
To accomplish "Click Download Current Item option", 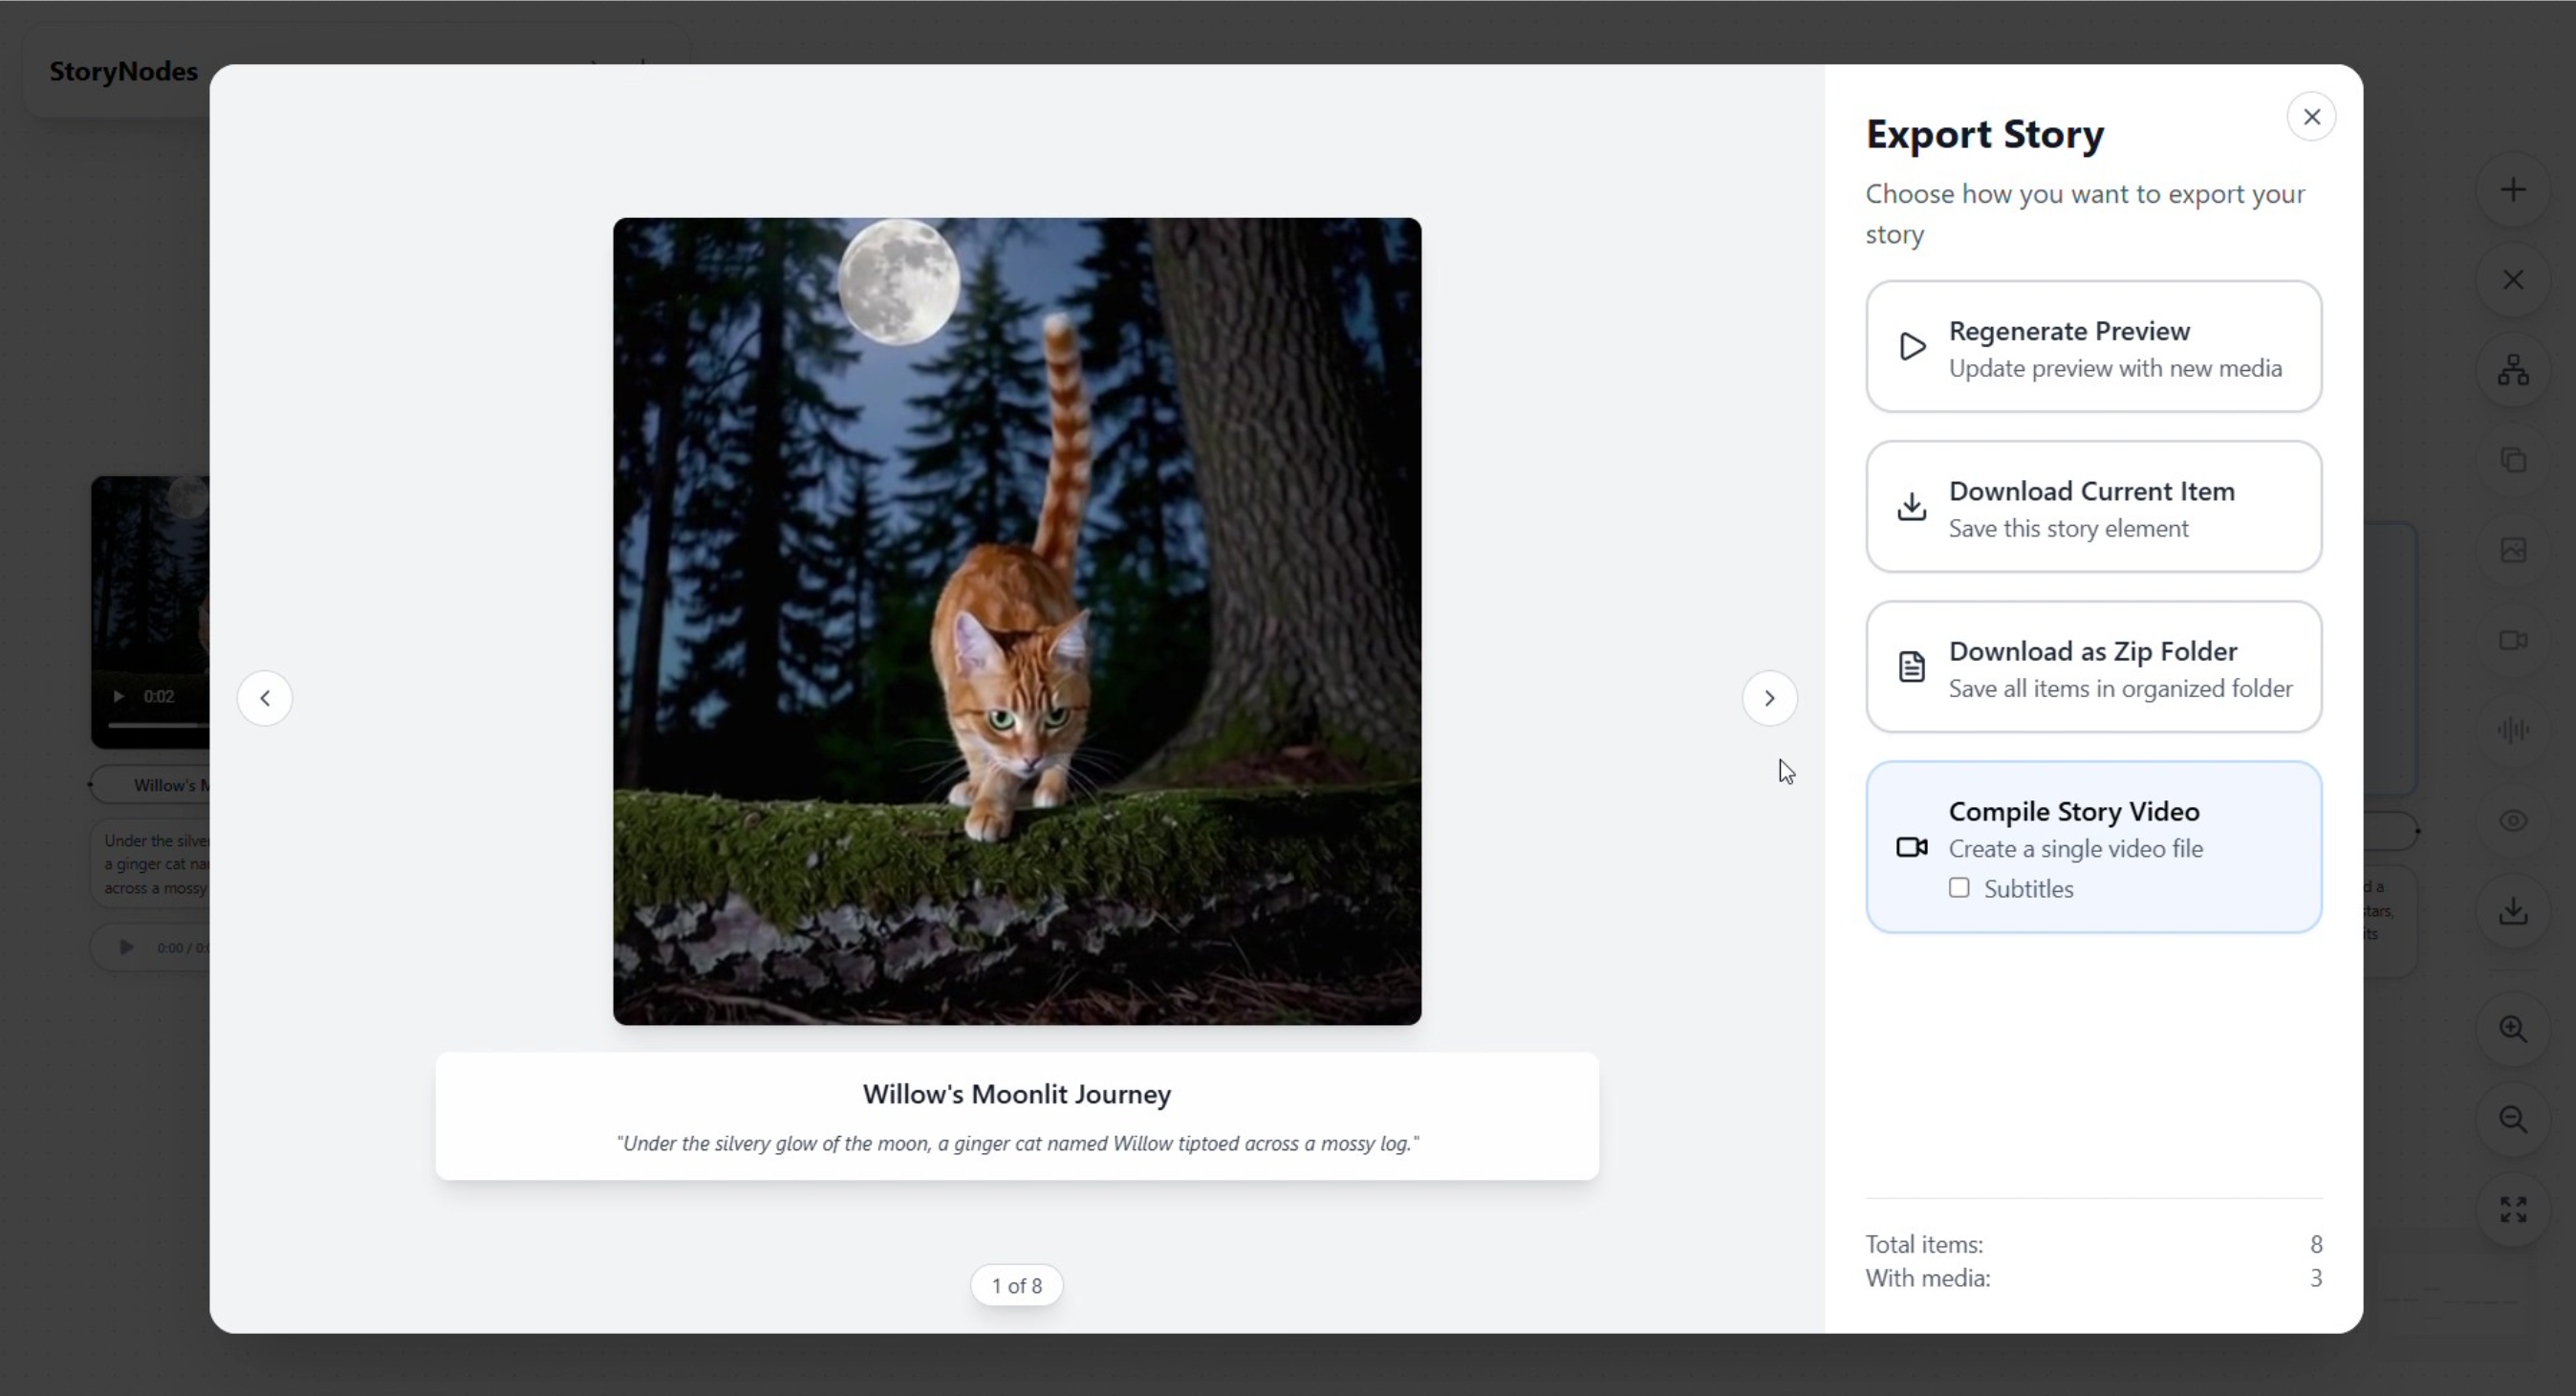I will point(2093,507).
